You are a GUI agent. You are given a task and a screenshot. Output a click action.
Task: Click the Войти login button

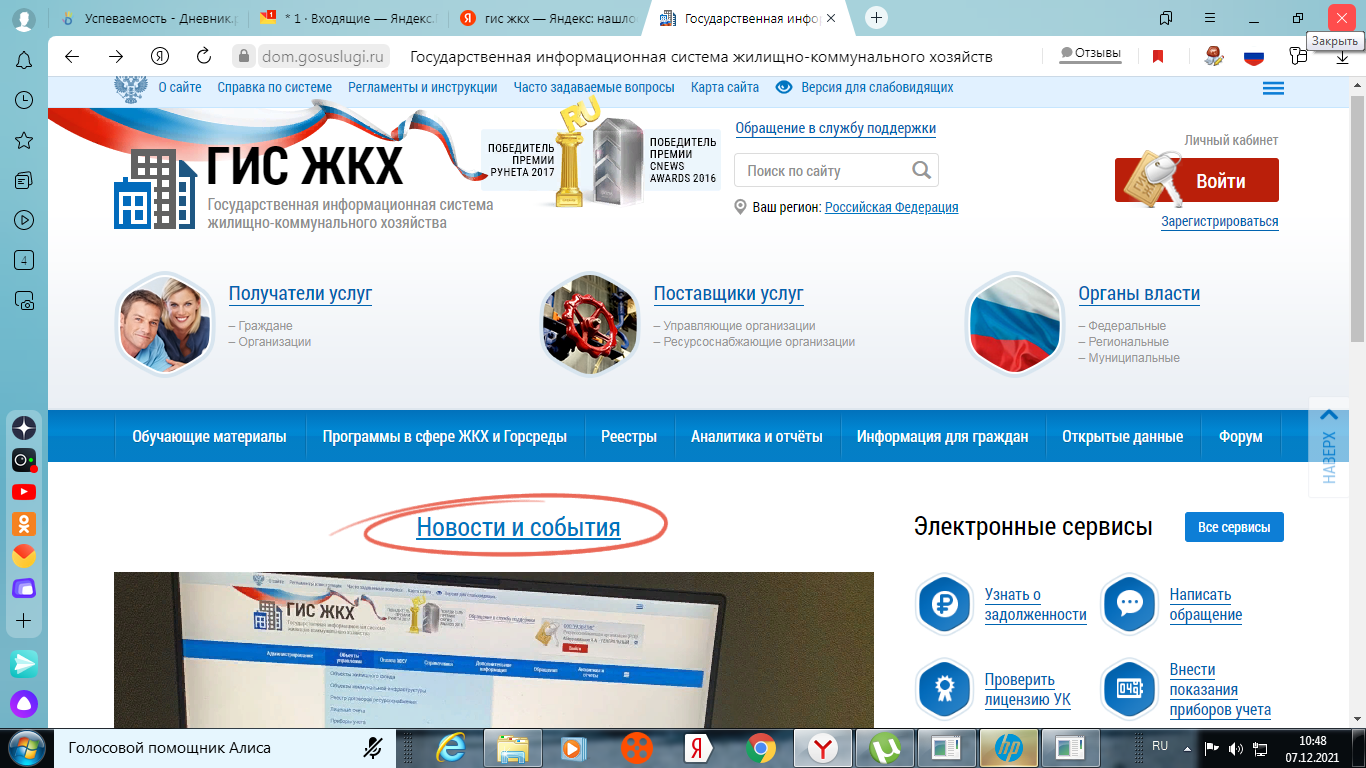(x=1197, y=180)
